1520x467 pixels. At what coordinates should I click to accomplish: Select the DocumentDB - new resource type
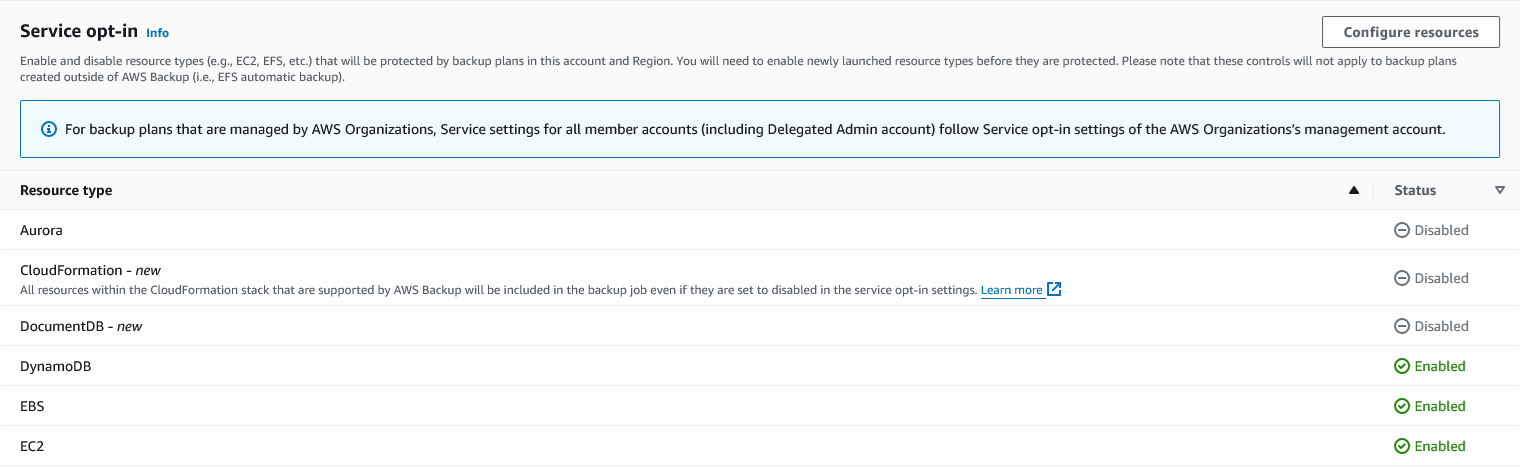tap(81, 326)
